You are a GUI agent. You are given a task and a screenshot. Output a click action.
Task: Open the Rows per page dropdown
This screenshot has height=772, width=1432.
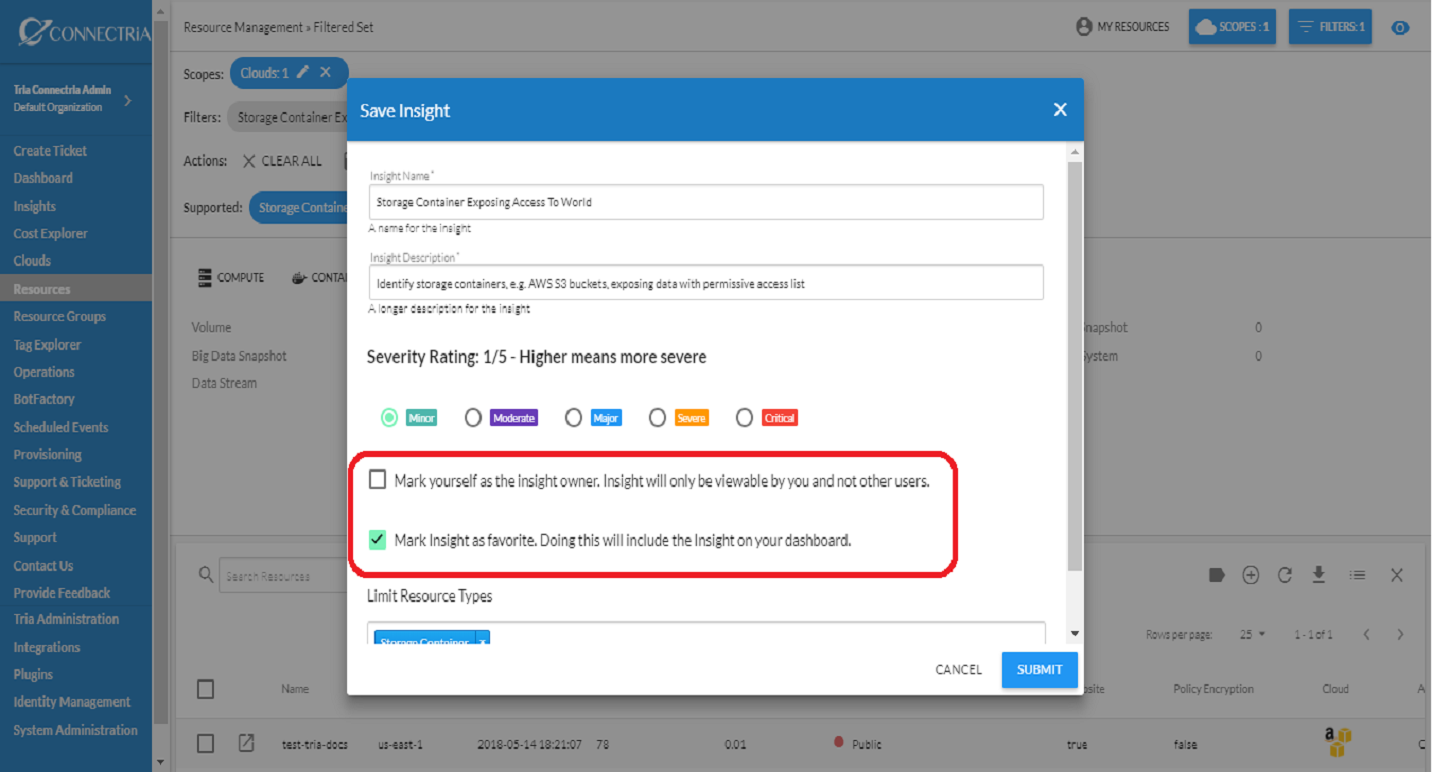1253,635
